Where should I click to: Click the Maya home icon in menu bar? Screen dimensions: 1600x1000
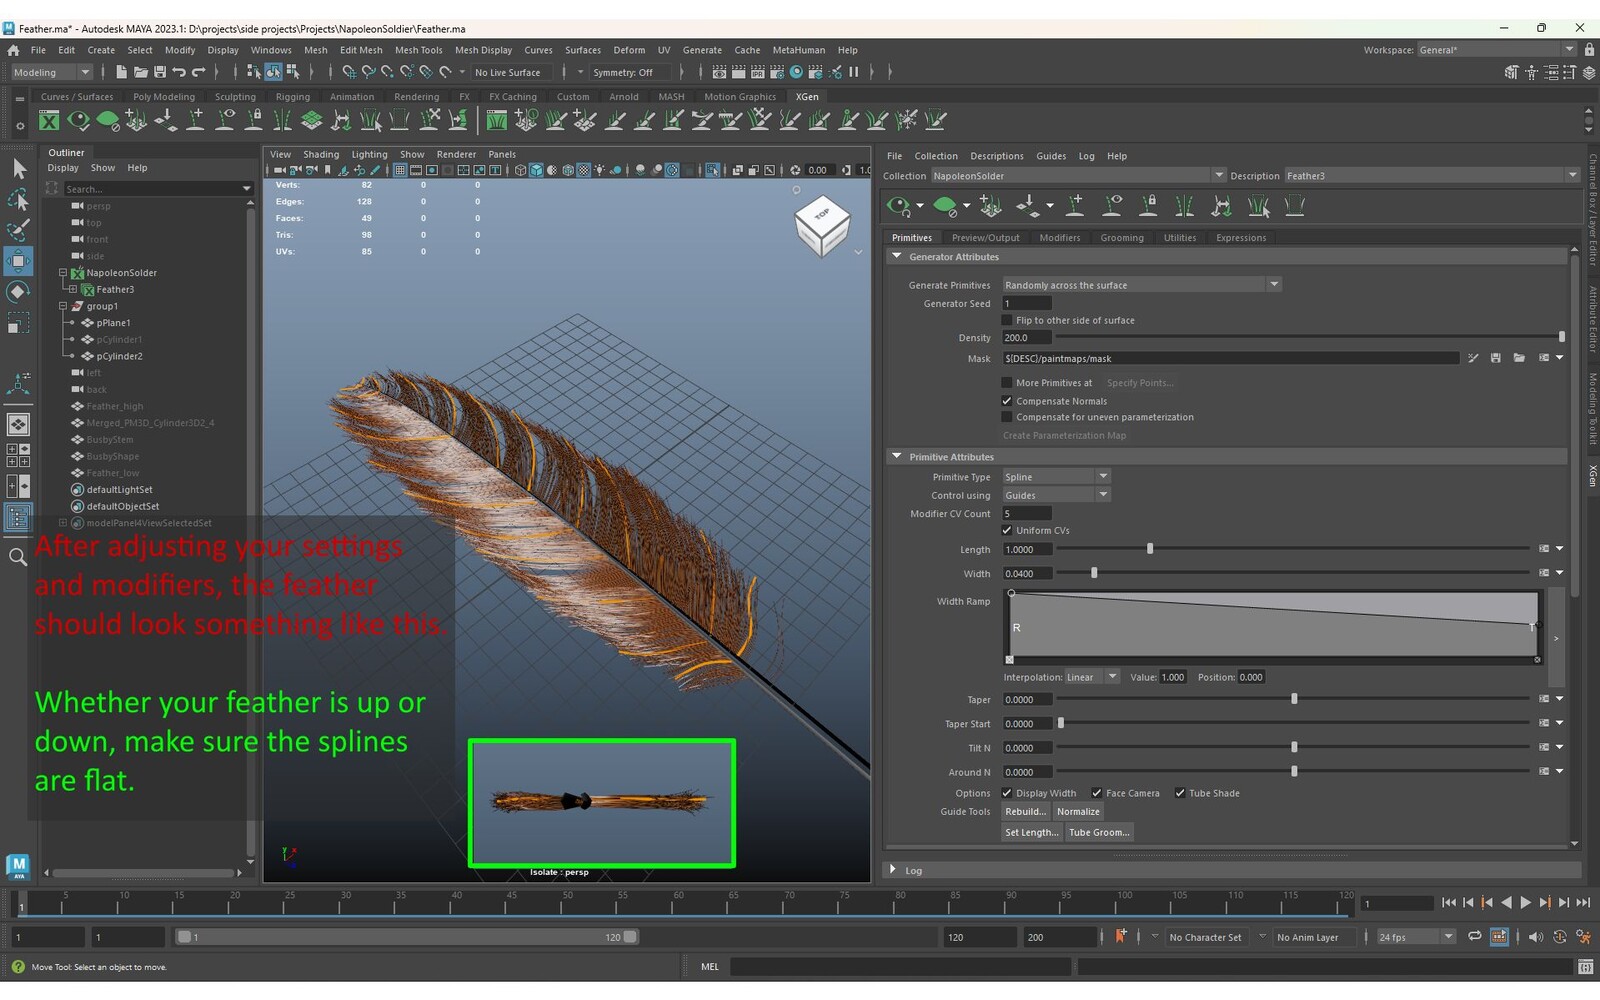tap(13, 50)
